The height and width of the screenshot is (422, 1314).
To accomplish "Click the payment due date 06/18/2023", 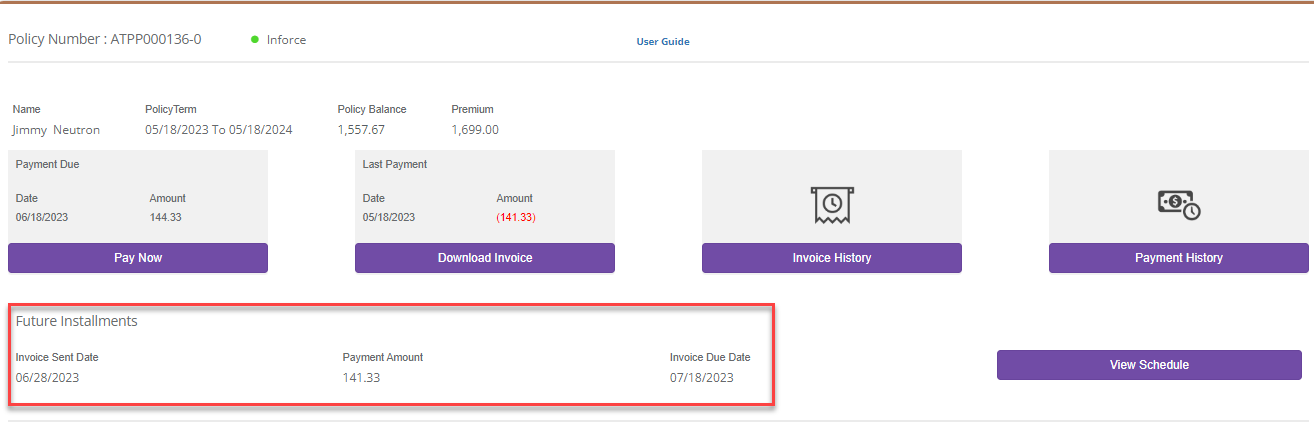I will pos(42,217).
